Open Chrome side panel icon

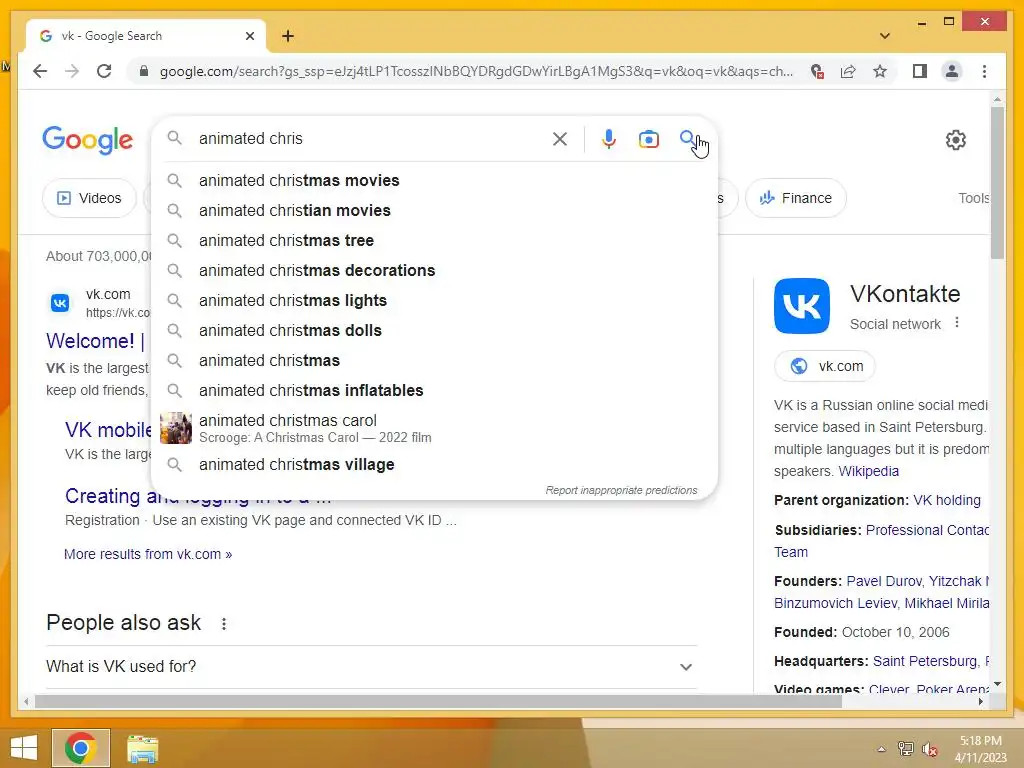920,71
